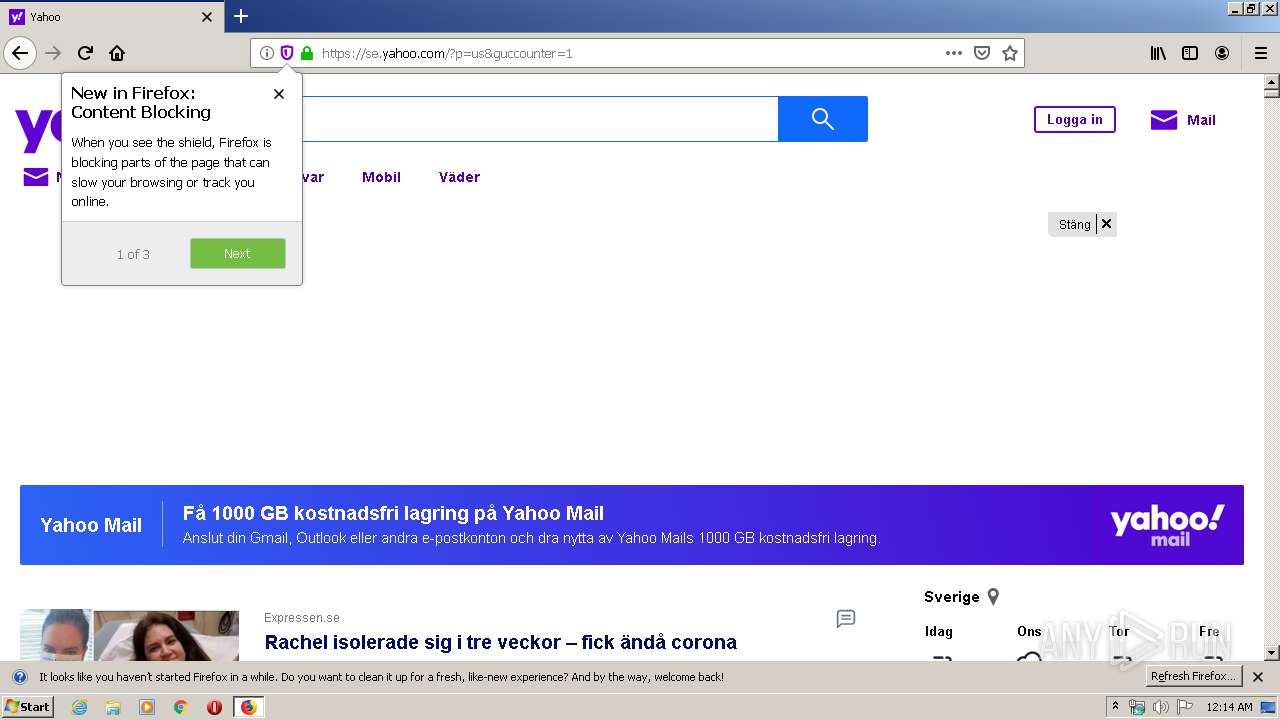Launch Opera from the taskbar
Screen dimensions: 1280x720
tap(214, 707)
